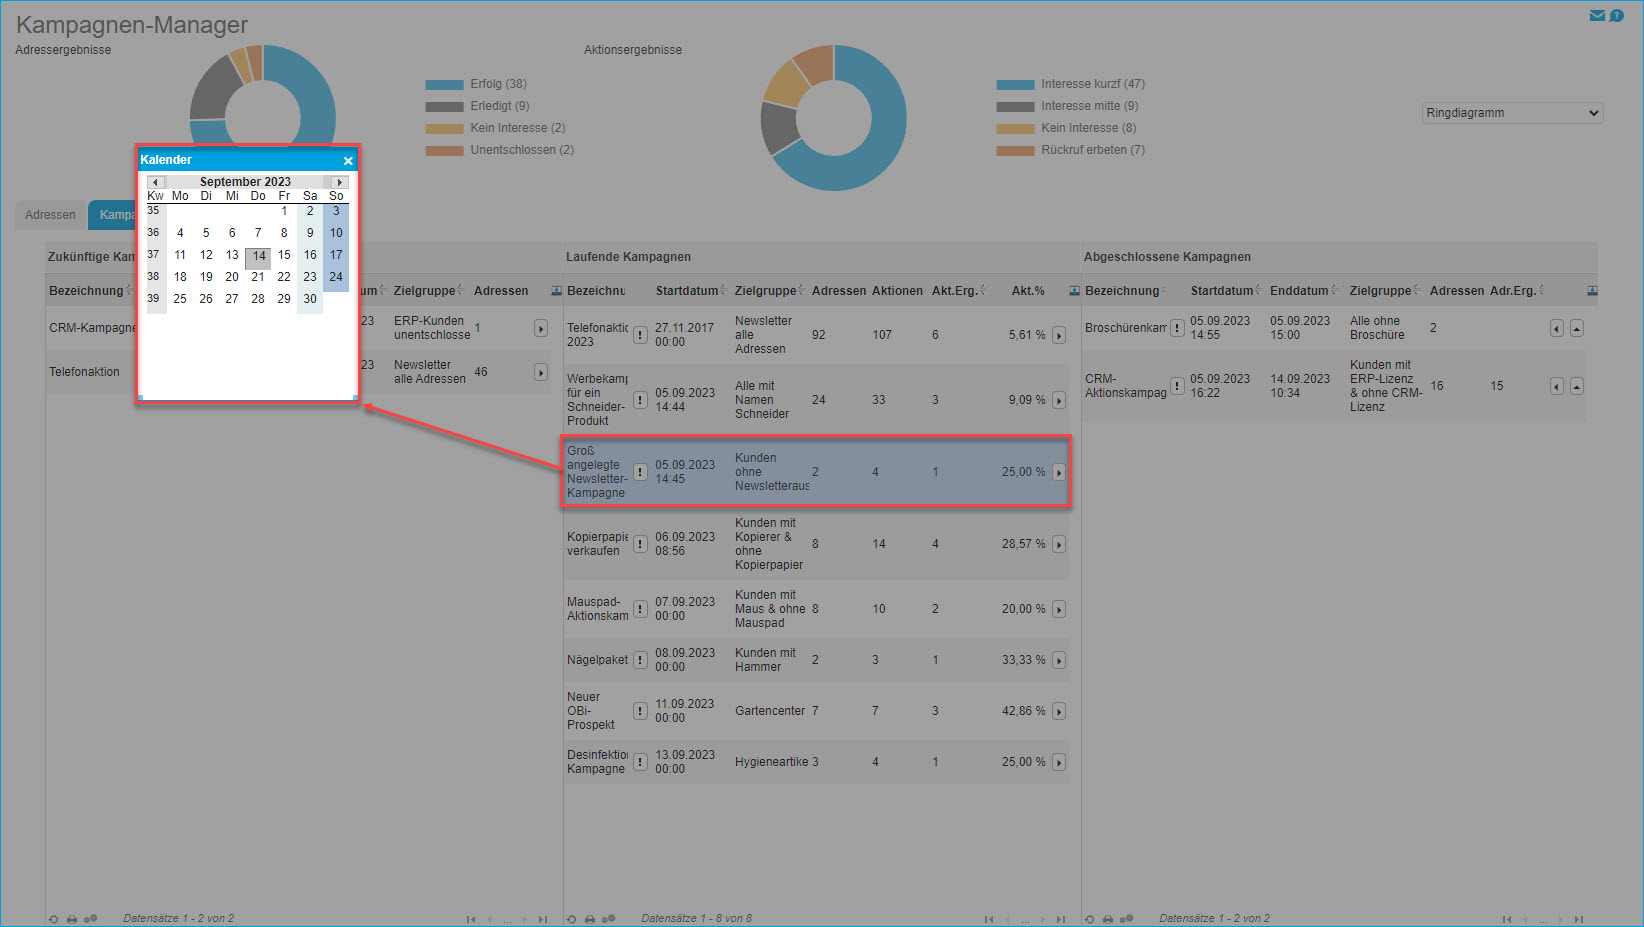
Task: Click left-arrow button on the Broschürenkampagne row
Action: coord(1557,328)
